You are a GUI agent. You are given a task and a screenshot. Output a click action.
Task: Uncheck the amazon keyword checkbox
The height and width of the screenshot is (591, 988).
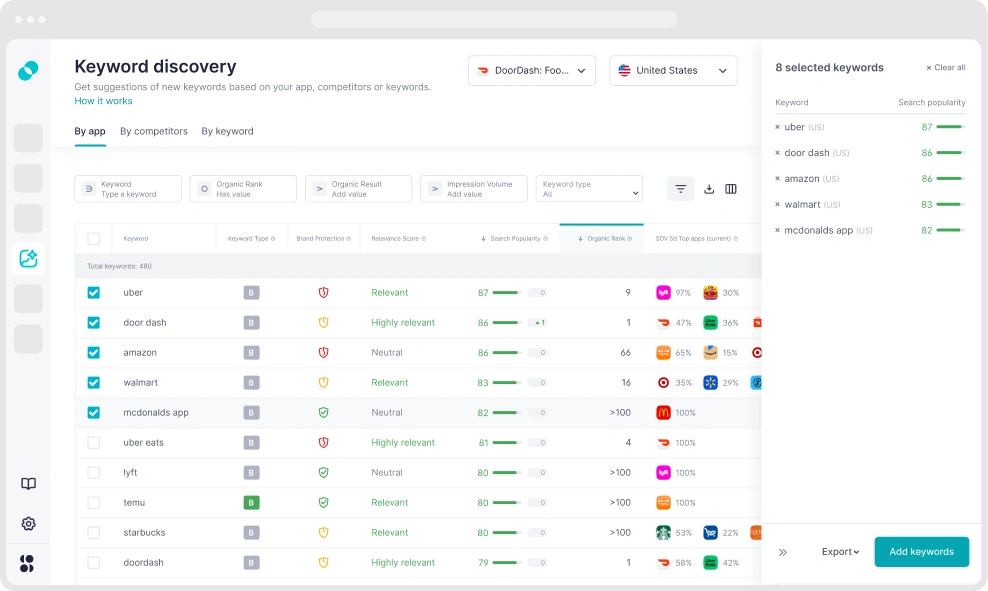click(94, 353)
